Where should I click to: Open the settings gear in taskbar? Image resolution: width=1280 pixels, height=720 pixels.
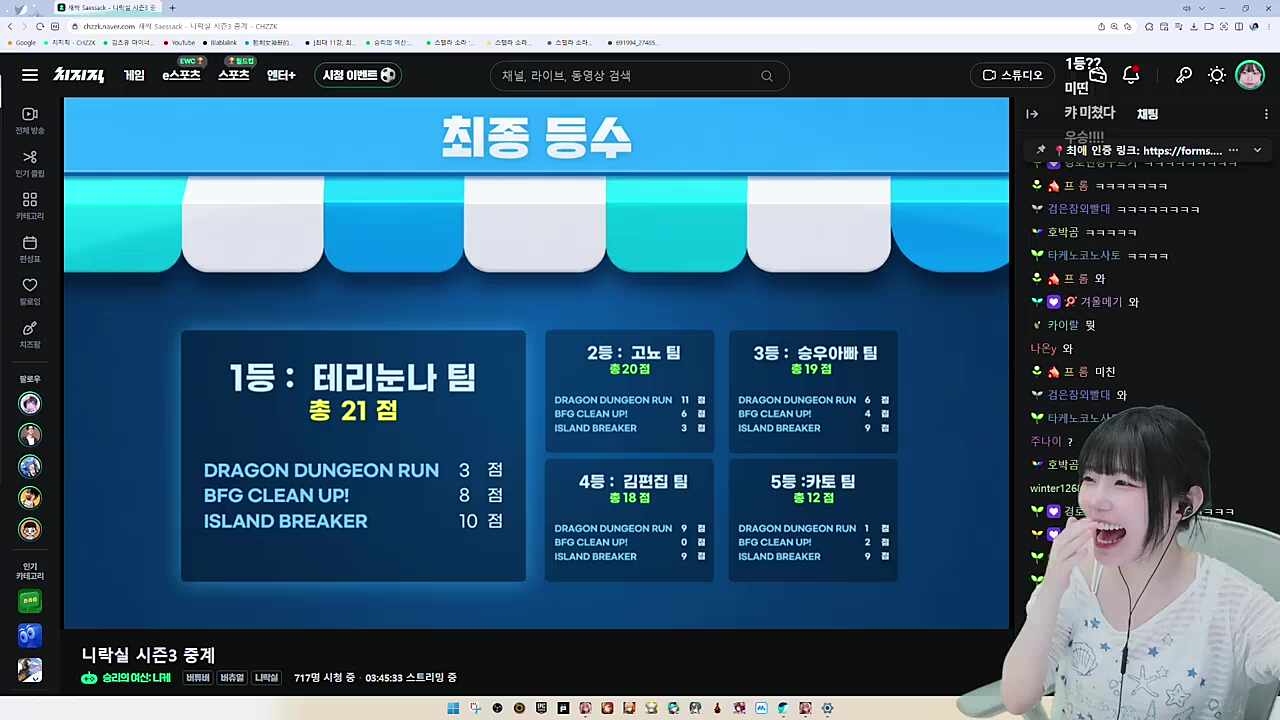coord(827,708)
